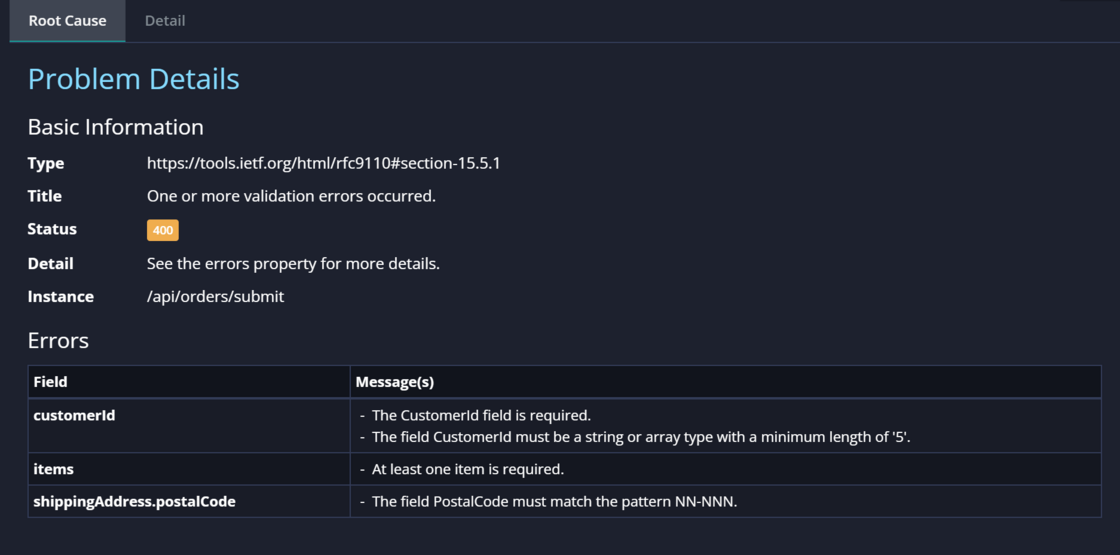Open the rfc9110 section-15.5.1 type URL
This screenshot has width=1120, height=555.
tap(324, 164)
